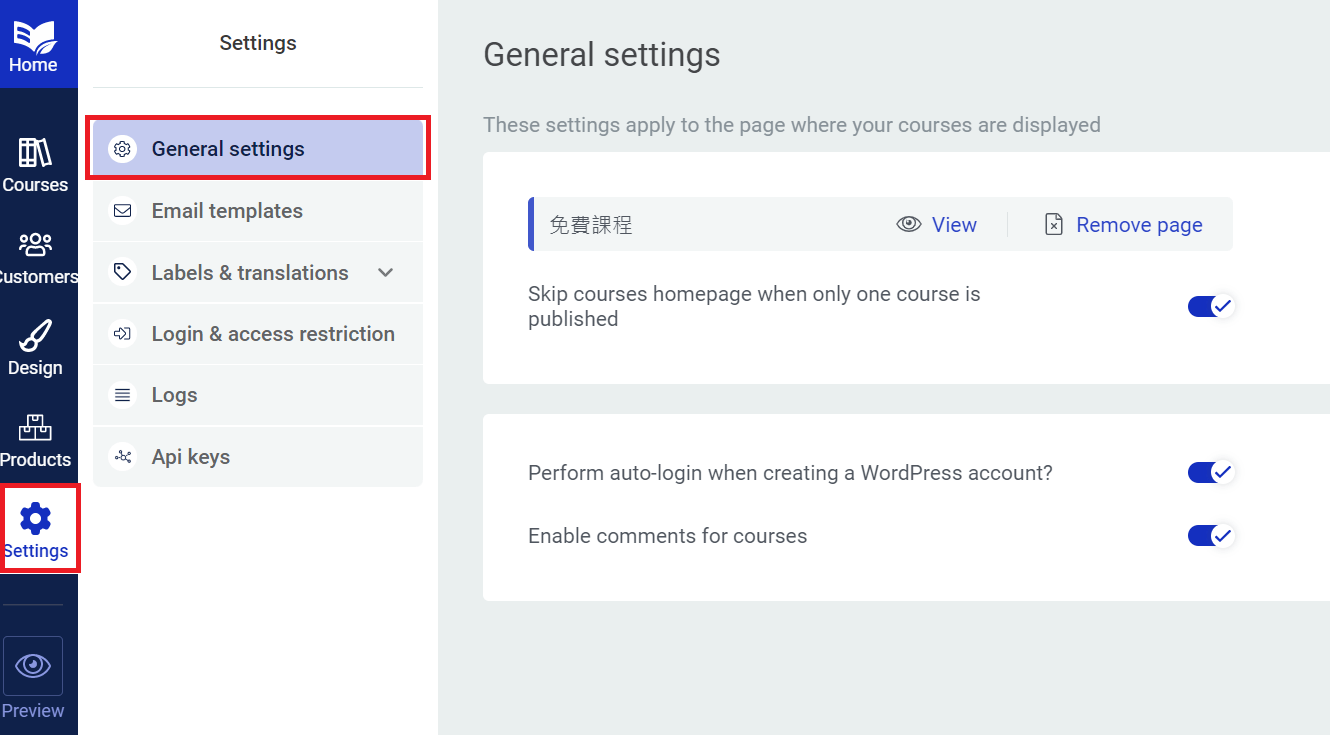Open the General settings menu item

pos(258,149)
